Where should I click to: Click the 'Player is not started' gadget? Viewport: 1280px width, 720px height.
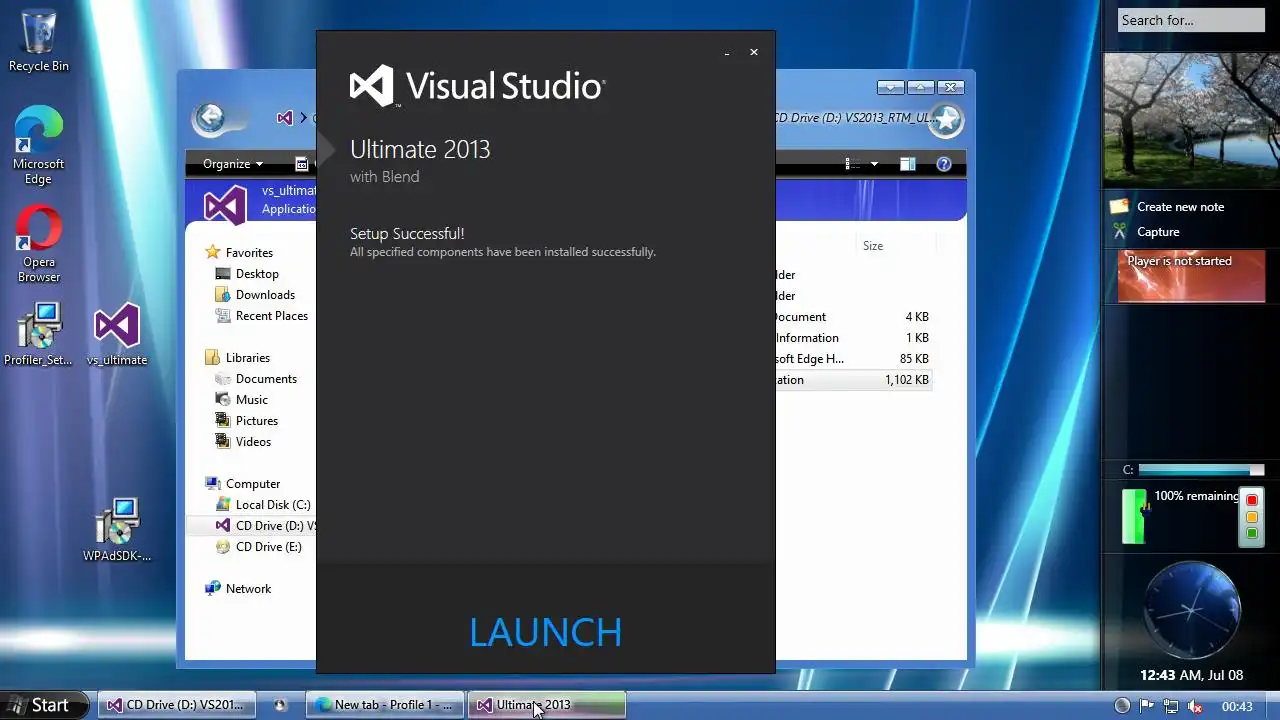click(1191, 276)
